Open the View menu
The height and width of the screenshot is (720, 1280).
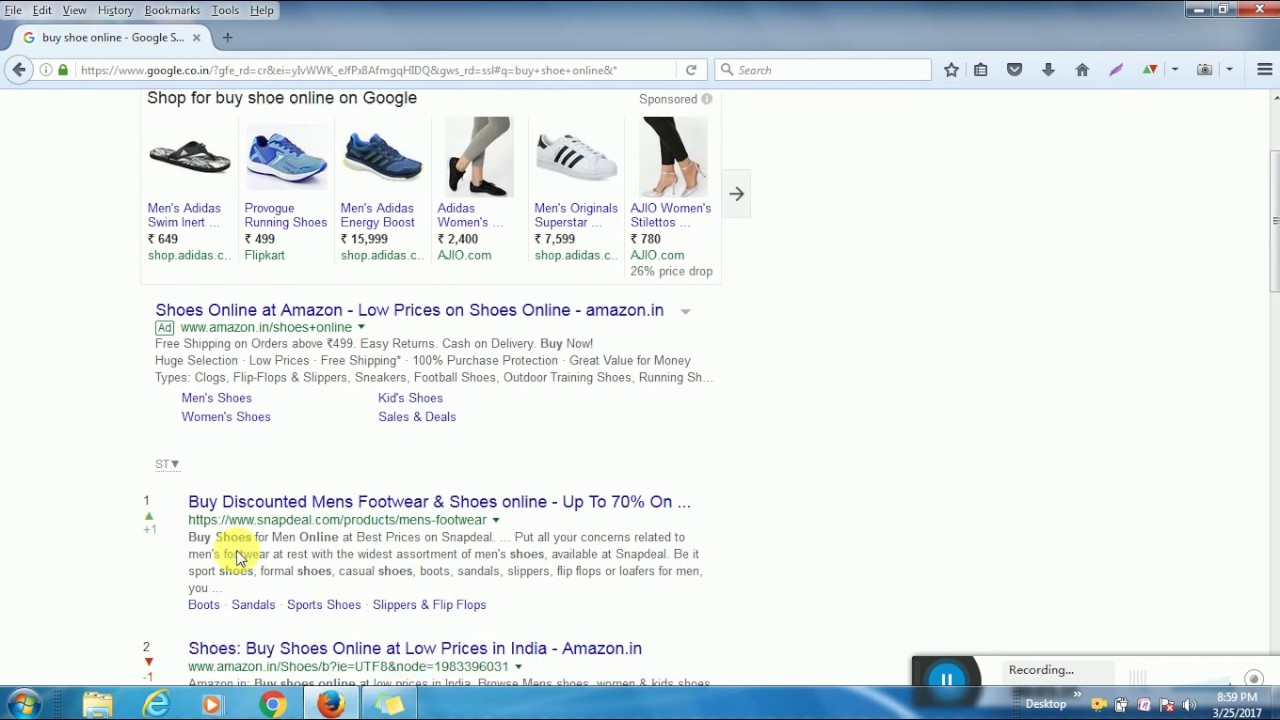(x=74, y=10)
